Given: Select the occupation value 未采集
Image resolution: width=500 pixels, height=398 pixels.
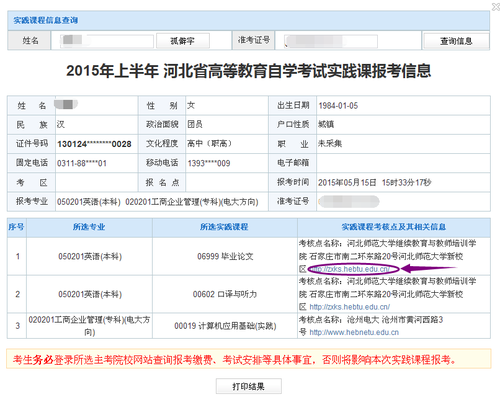Looking at the screenshot, I should [330, 143].
